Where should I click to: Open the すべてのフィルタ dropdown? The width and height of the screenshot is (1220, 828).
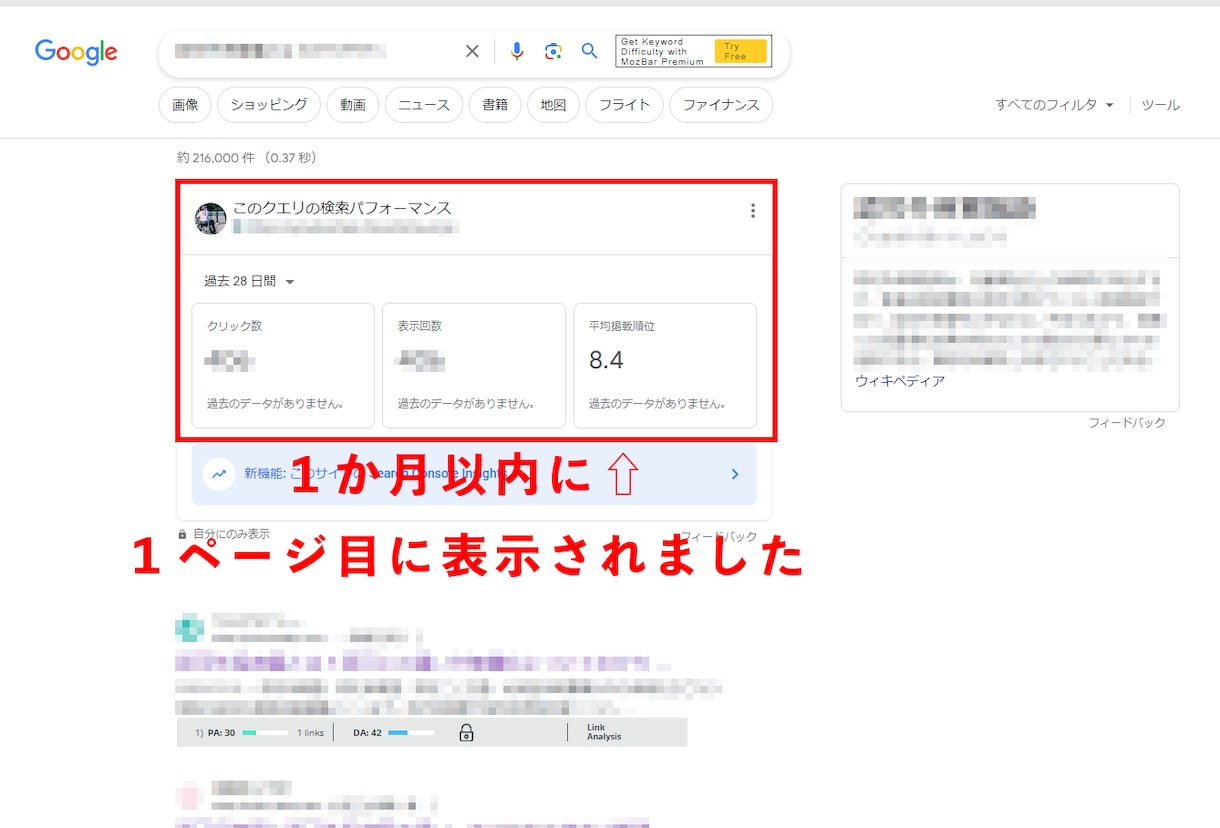1054,105
